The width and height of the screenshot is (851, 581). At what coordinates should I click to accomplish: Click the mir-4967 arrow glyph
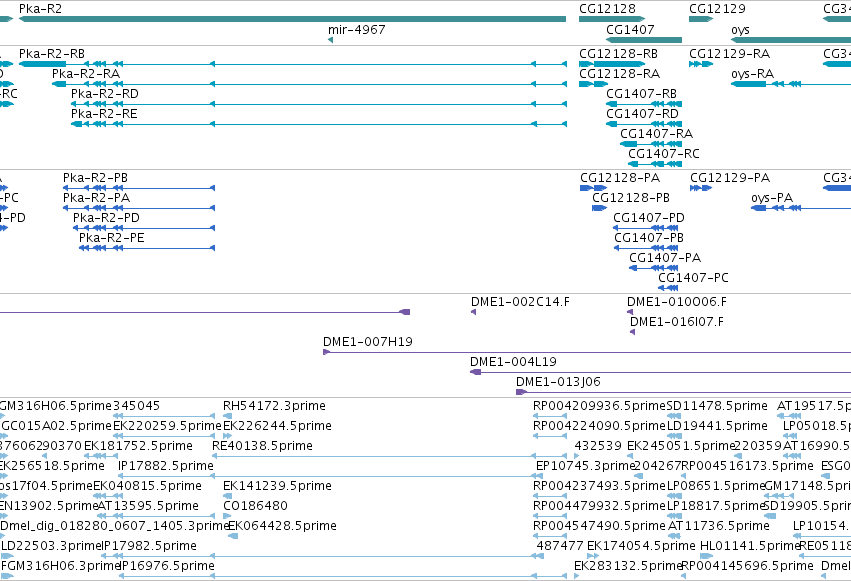click(x=331, y=40)
